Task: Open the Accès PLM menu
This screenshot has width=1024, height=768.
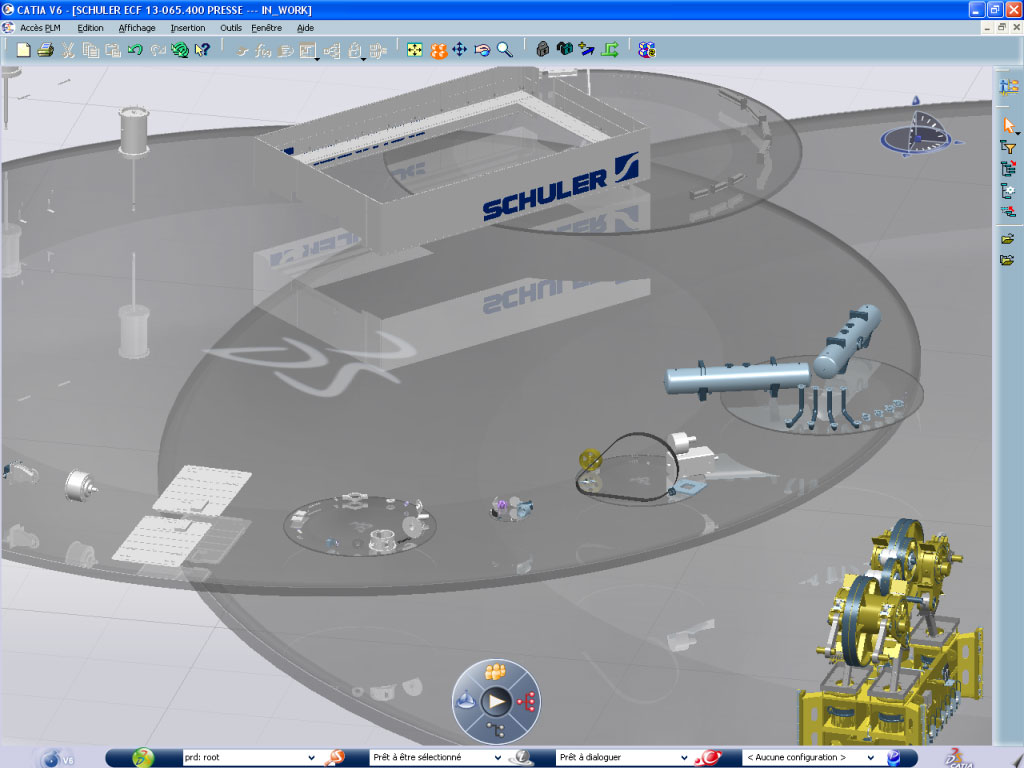Action: pyautogui.click(x=42, y=28)
